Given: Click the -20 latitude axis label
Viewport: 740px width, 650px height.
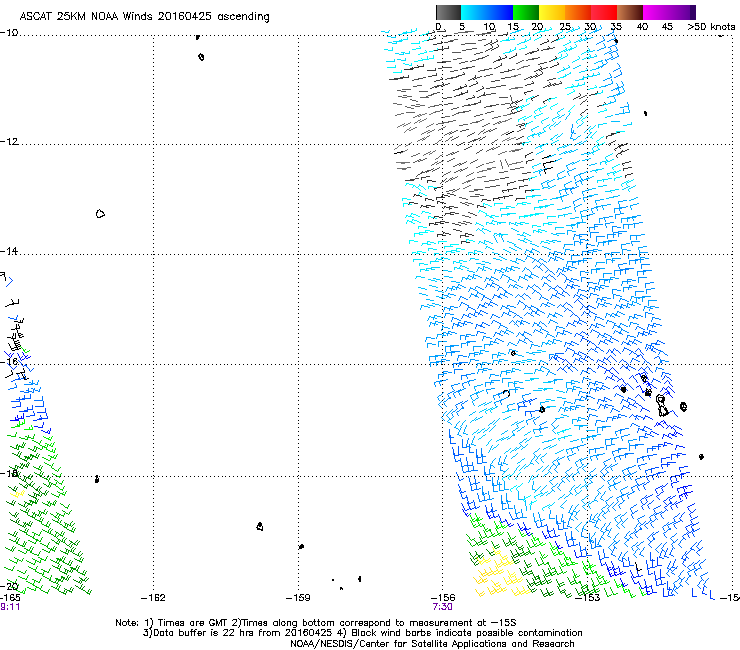Looking at the screenshot, I should 9,586.
